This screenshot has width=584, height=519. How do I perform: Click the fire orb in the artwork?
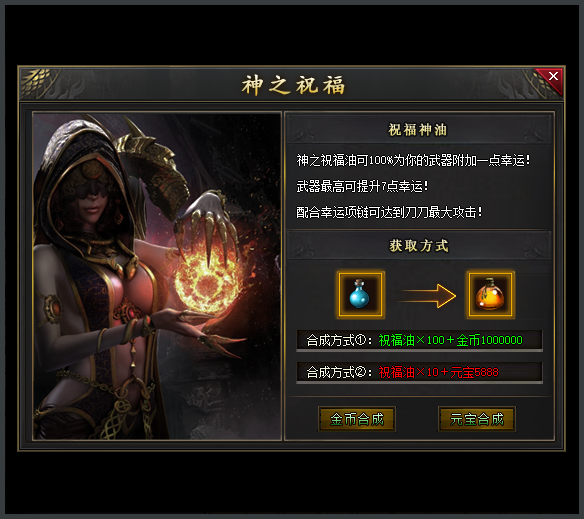[206, 278]
